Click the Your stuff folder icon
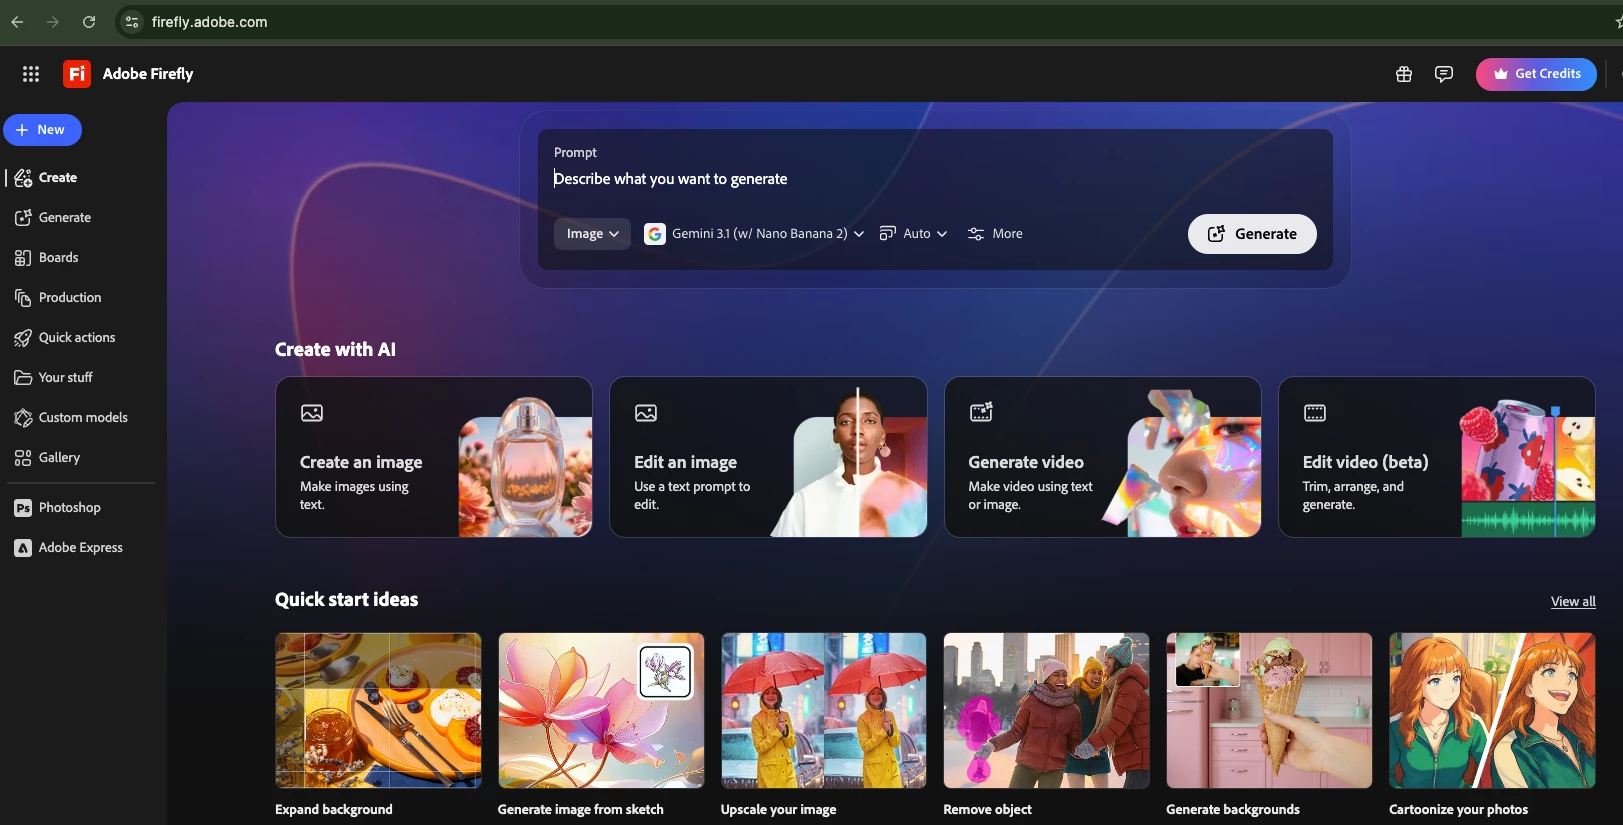The width and height of the screenshot is (1623, 825). 23,378
